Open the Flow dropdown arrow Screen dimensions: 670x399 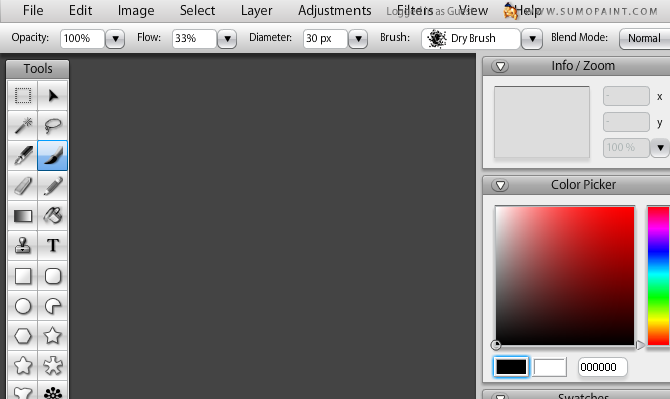pos(227,39)
